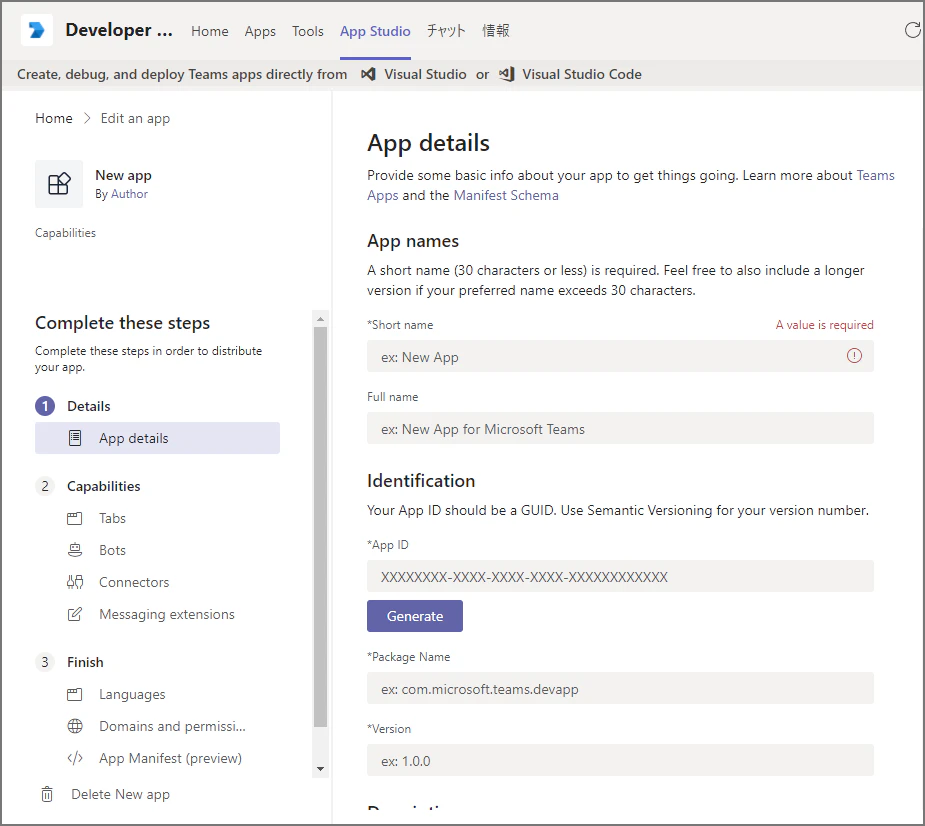Select Languages under Finish

[132, 694]
